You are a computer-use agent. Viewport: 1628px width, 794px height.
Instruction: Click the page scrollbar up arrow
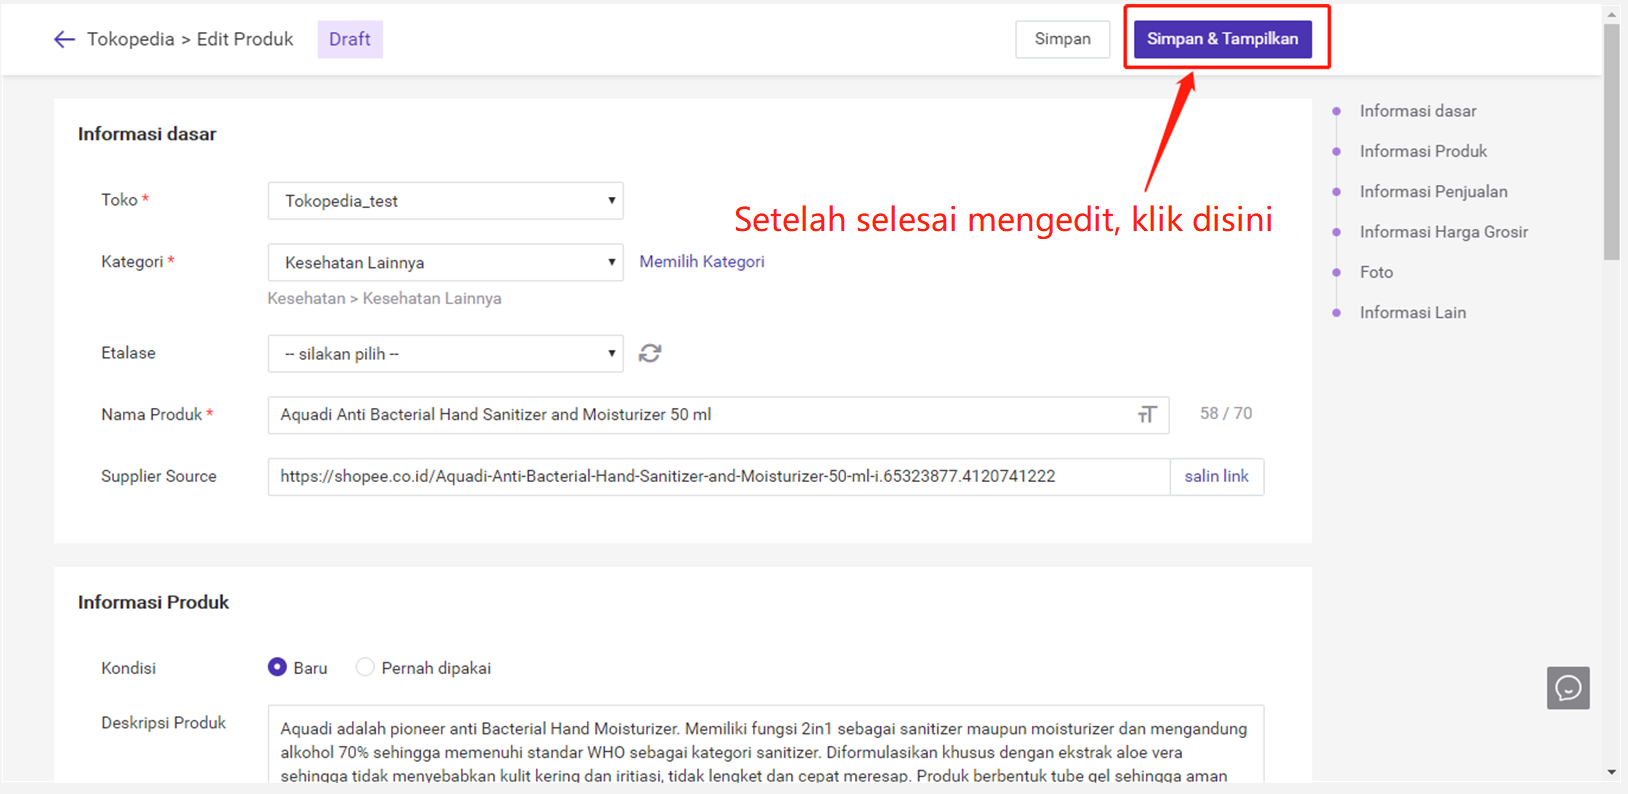pos(1611,14)
